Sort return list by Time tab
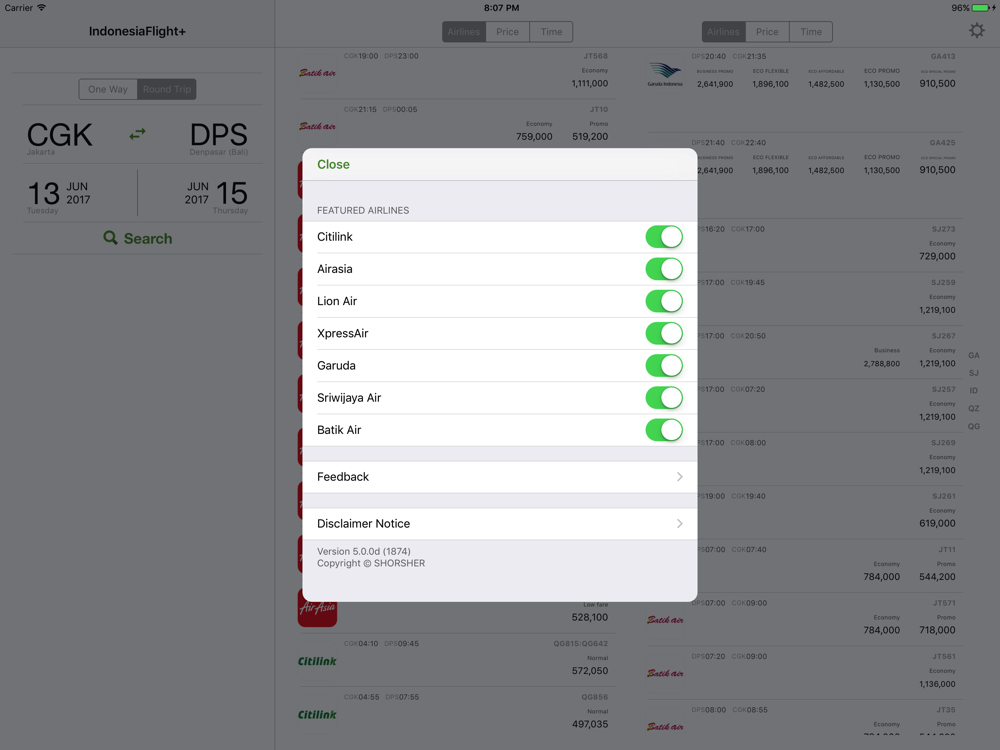Image resolution: width=1000 pixels, height=750 pixels. tap(811, 32)
